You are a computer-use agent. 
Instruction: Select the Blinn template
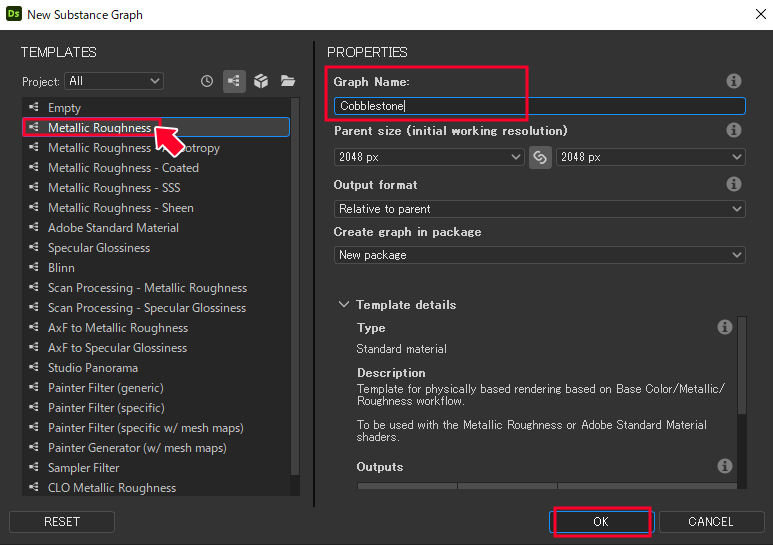click(156, 268)
